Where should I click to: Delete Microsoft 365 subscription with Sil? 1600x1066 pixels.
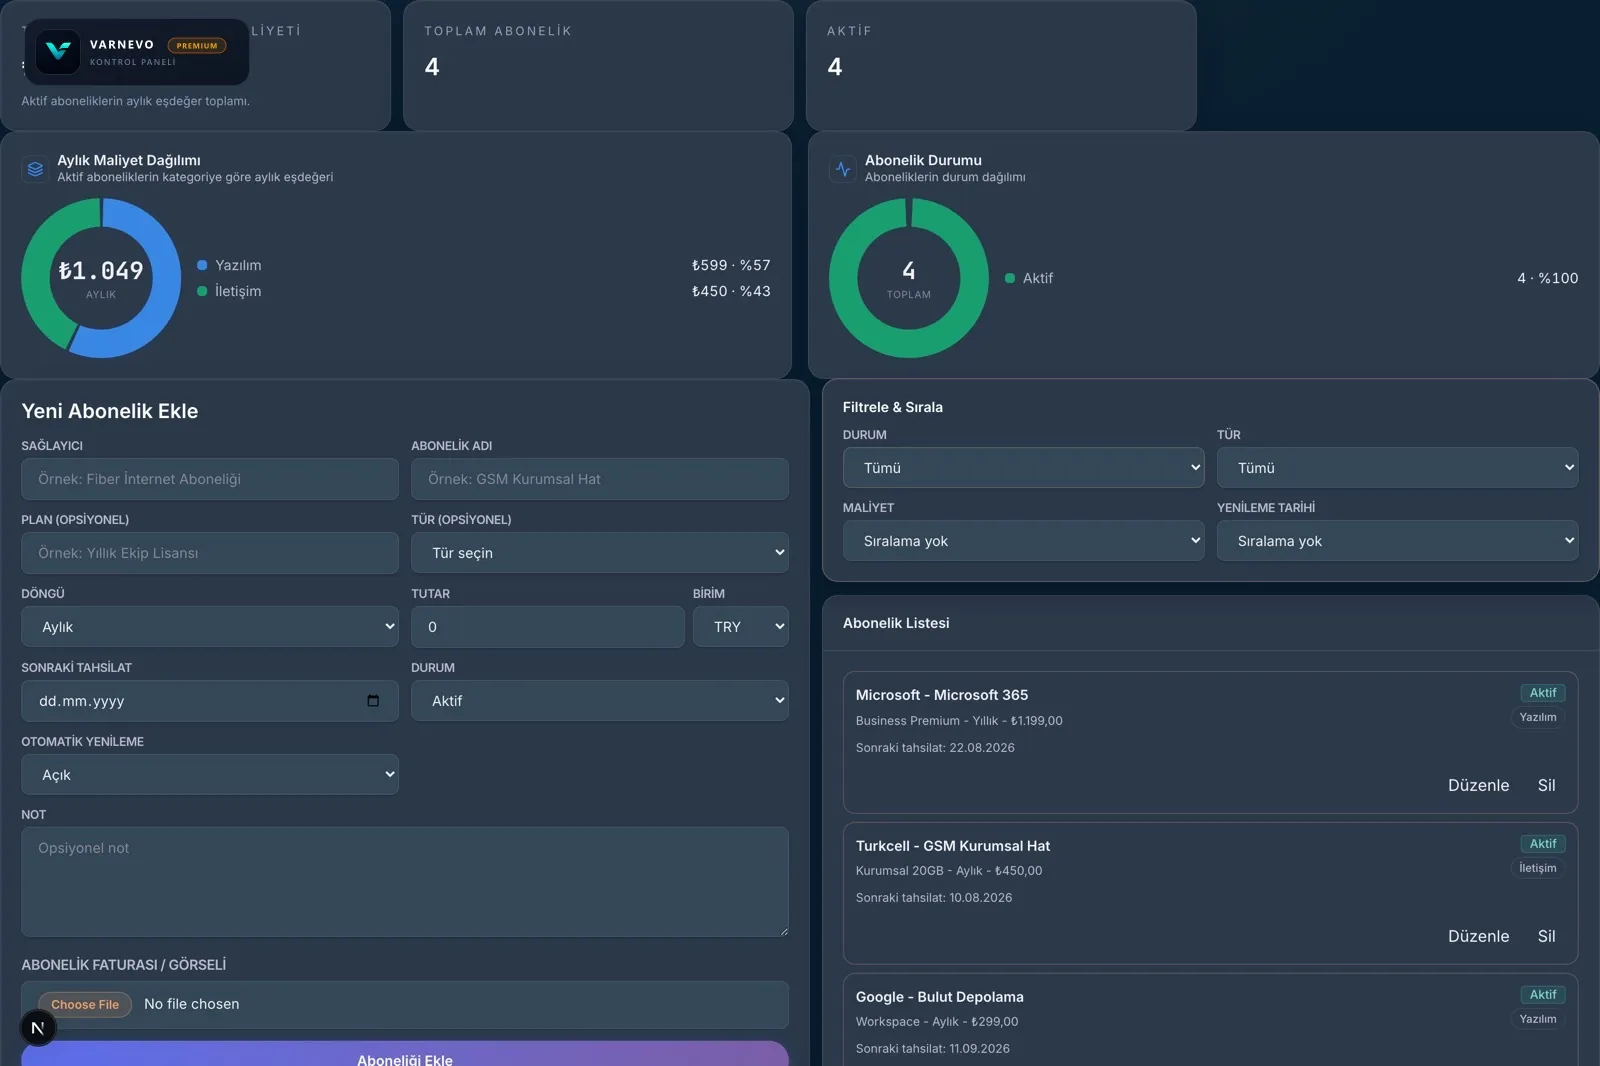pos(1546,786)
